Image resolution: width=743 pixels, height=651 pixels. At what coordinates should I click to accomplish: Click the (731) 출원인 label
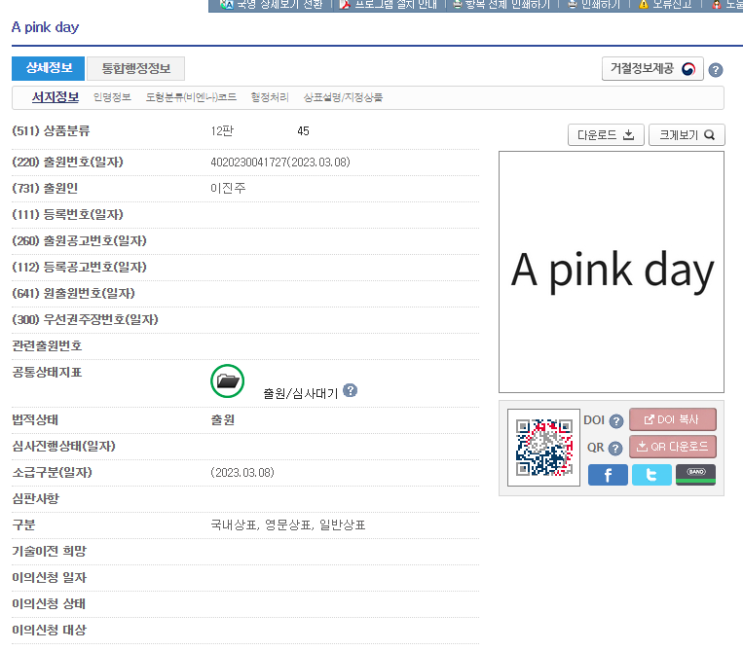point(45,188)
